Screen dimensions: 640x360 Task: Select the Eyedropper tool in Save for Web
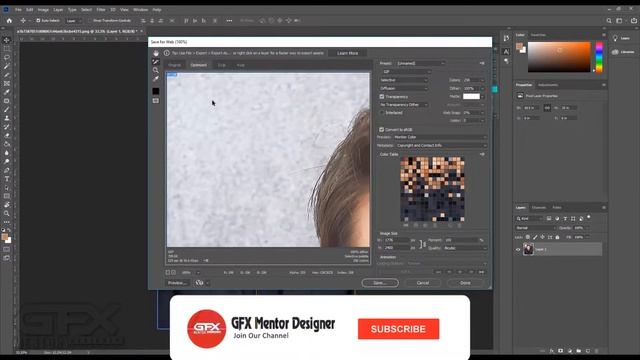(x=156, y=79)
